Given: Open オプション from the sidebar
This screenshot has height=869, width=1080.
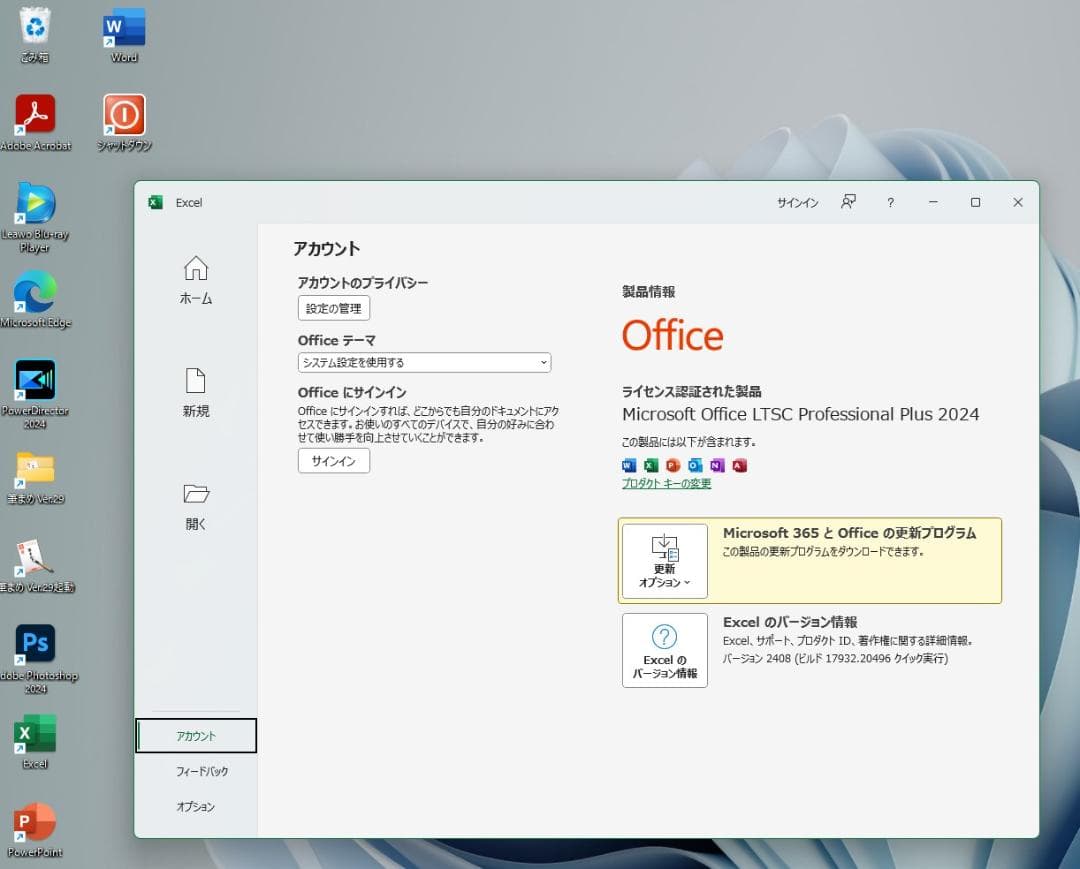Looking at the screenshot, I should [195, 806].
